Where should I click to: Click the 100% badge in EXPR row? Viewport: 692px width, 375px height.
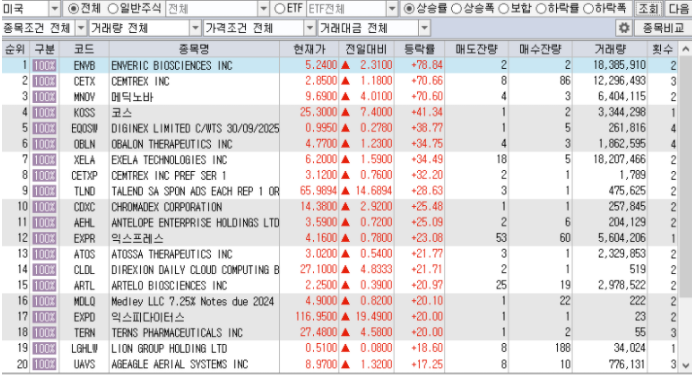click(45, 239)
